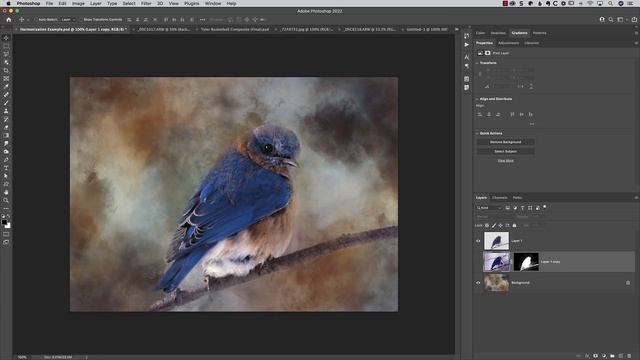This screenshot has width=640, height=360.
Task: Select the Background layer thumbnail
Action: coord(496,282)
